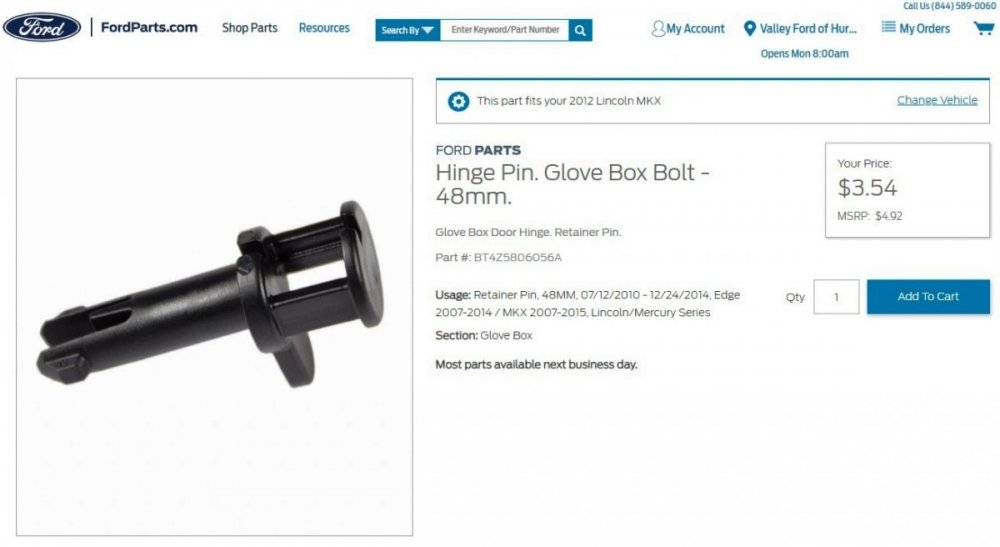Expand the Search By dropdown
Viewport: 1000px width, 547px height.
coord(408,30)
